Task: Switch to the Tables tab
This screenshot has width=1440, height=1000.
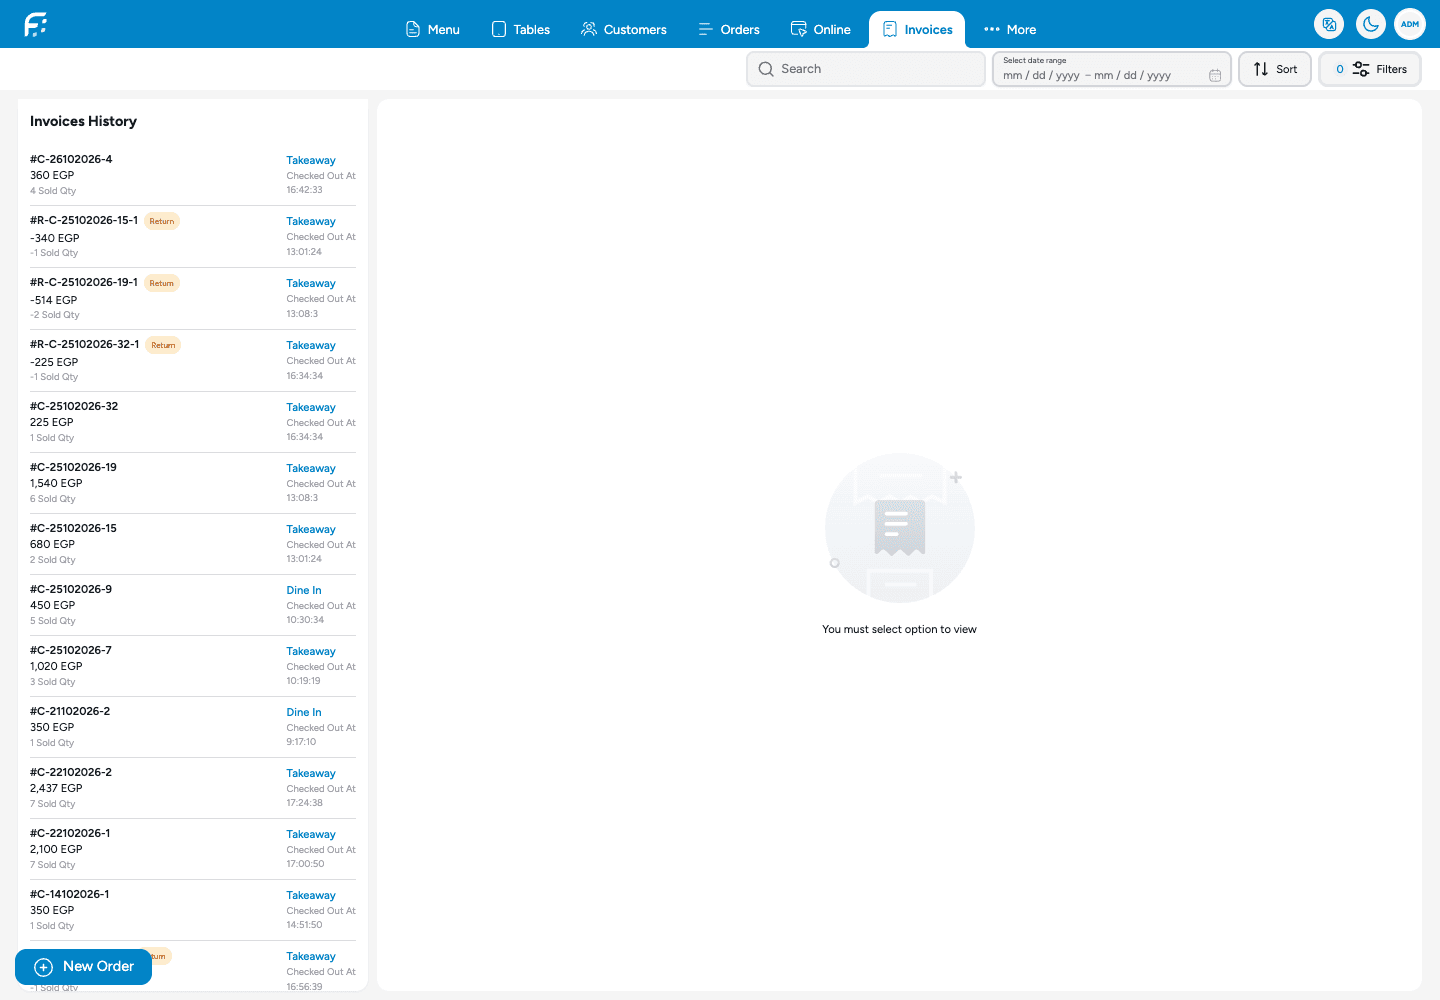Action: tap(521, 29)
